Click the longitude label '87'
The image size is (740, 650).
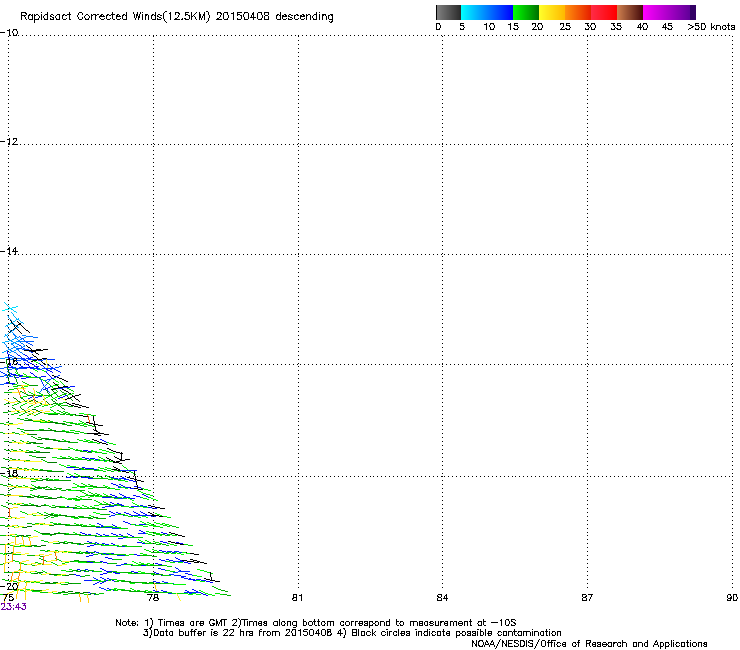(x=587, y=598)
